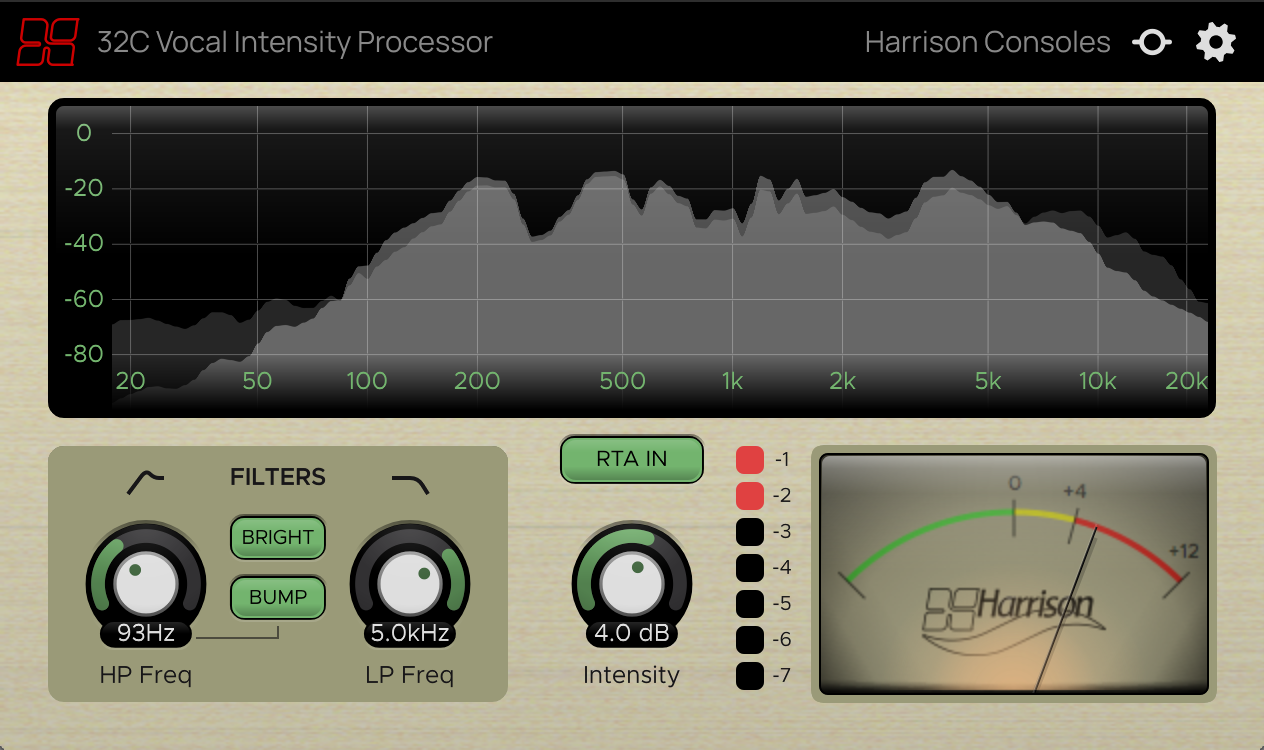Click the red -1 gain reduction LED
This screenshot has width=1264, height=750.
(x=750, y=460)
